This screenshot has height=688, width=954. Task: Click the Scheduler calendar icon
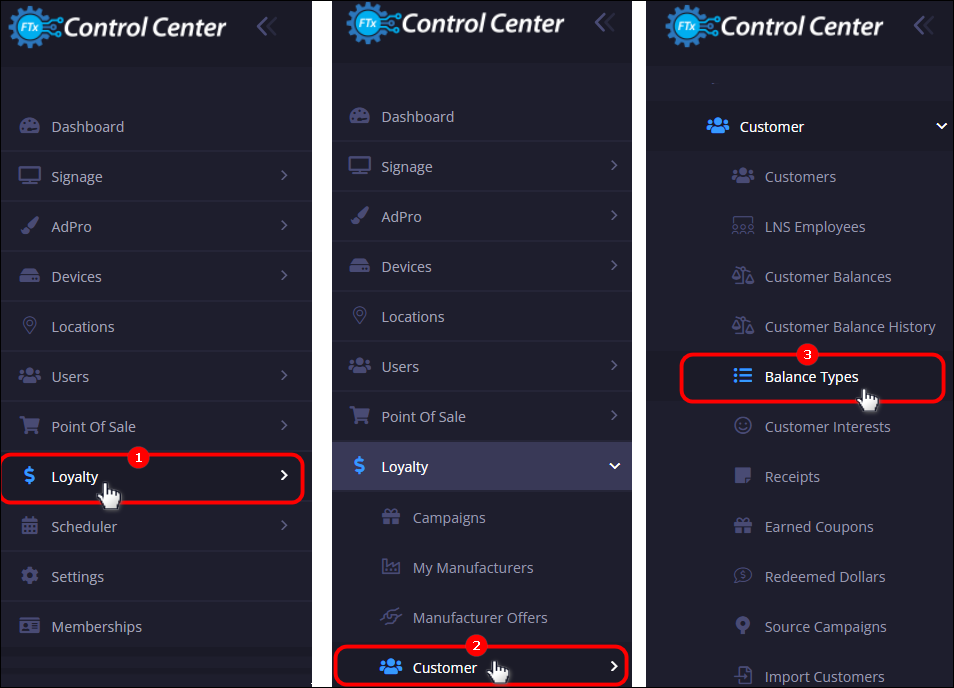click(29, 526)
